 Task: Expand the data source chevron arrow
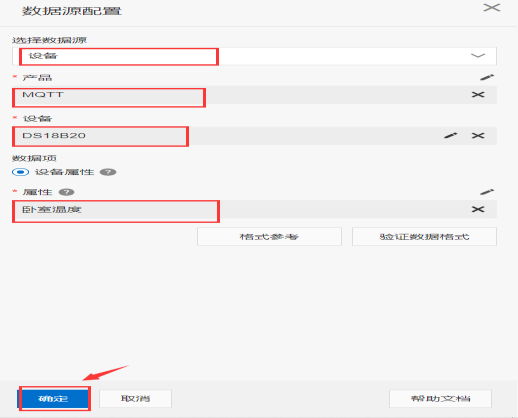pos(478,56)
